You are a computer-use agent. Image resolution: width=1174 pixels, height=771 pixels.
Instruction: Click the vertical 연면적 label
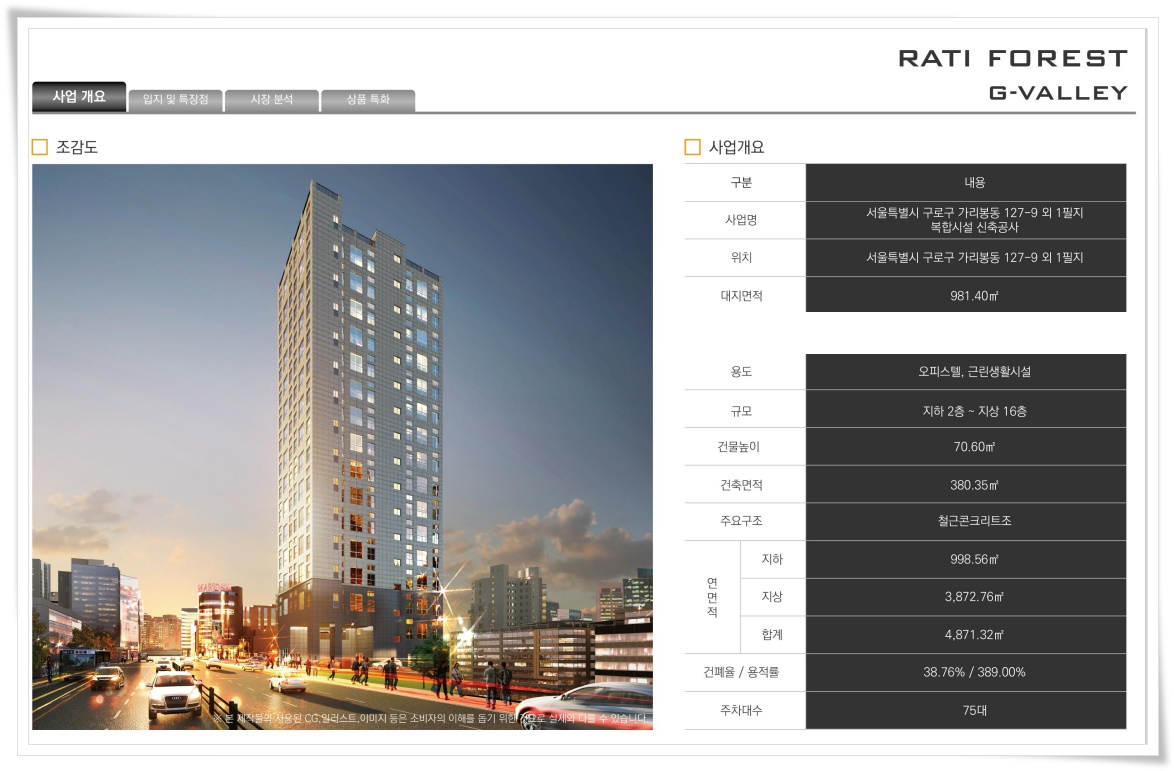point(712,597)
